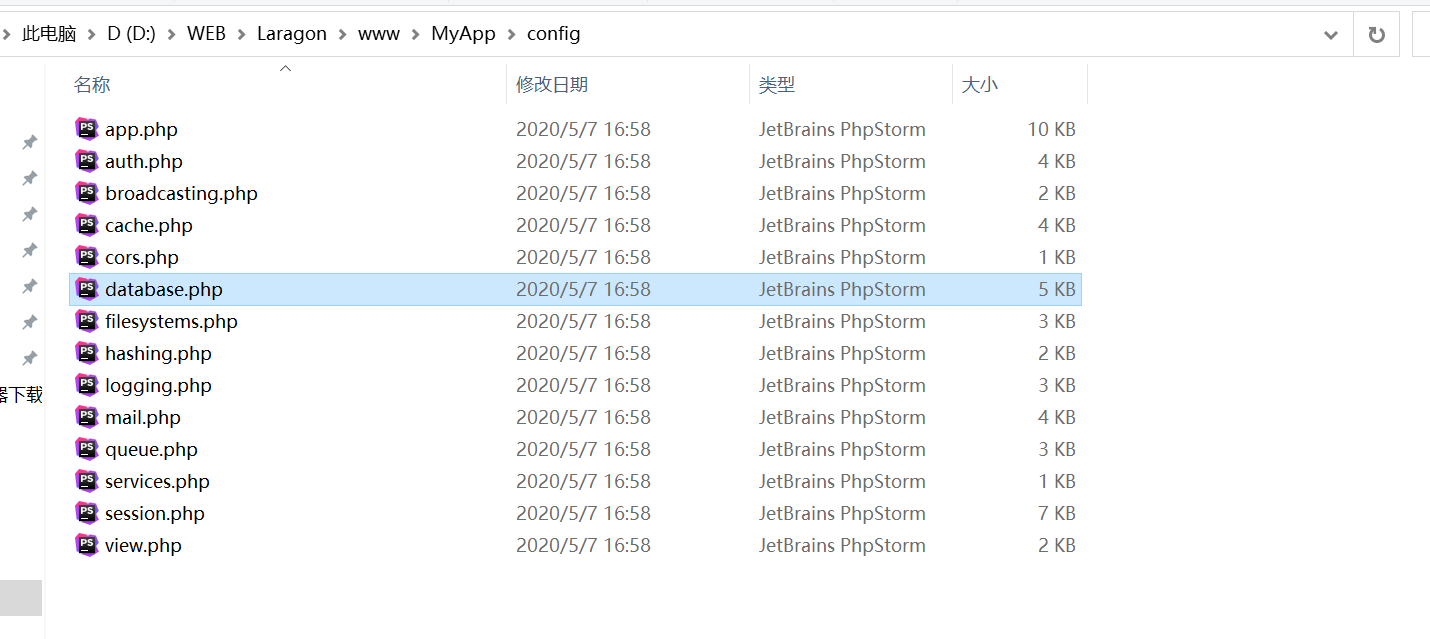The width and height of the screenshot is (1430, 639).
Task: Expand the chevron after WEB in path
Action: (241, 34)
